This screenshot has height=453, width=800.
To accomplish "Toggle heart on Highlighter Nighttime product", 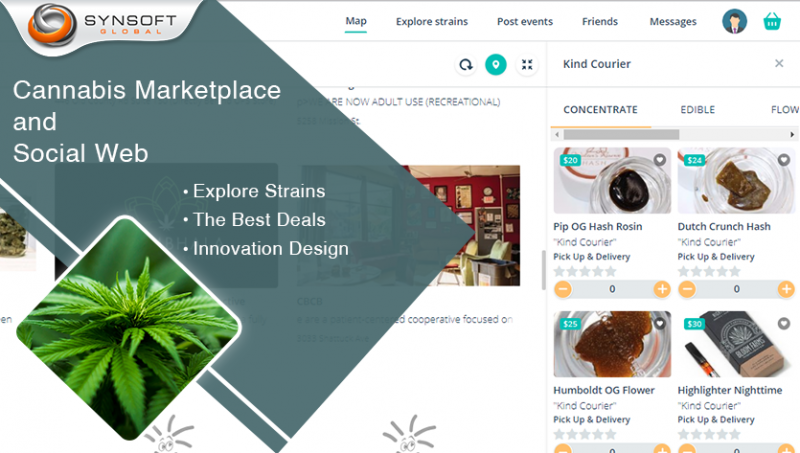I will pyautogui.click(x=784, y=323).
